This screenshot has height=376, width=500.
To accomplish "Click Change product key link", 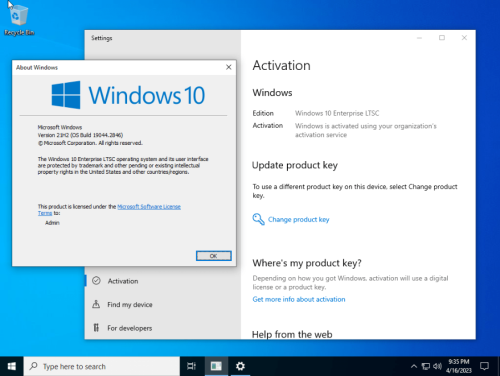I will 299,219.
